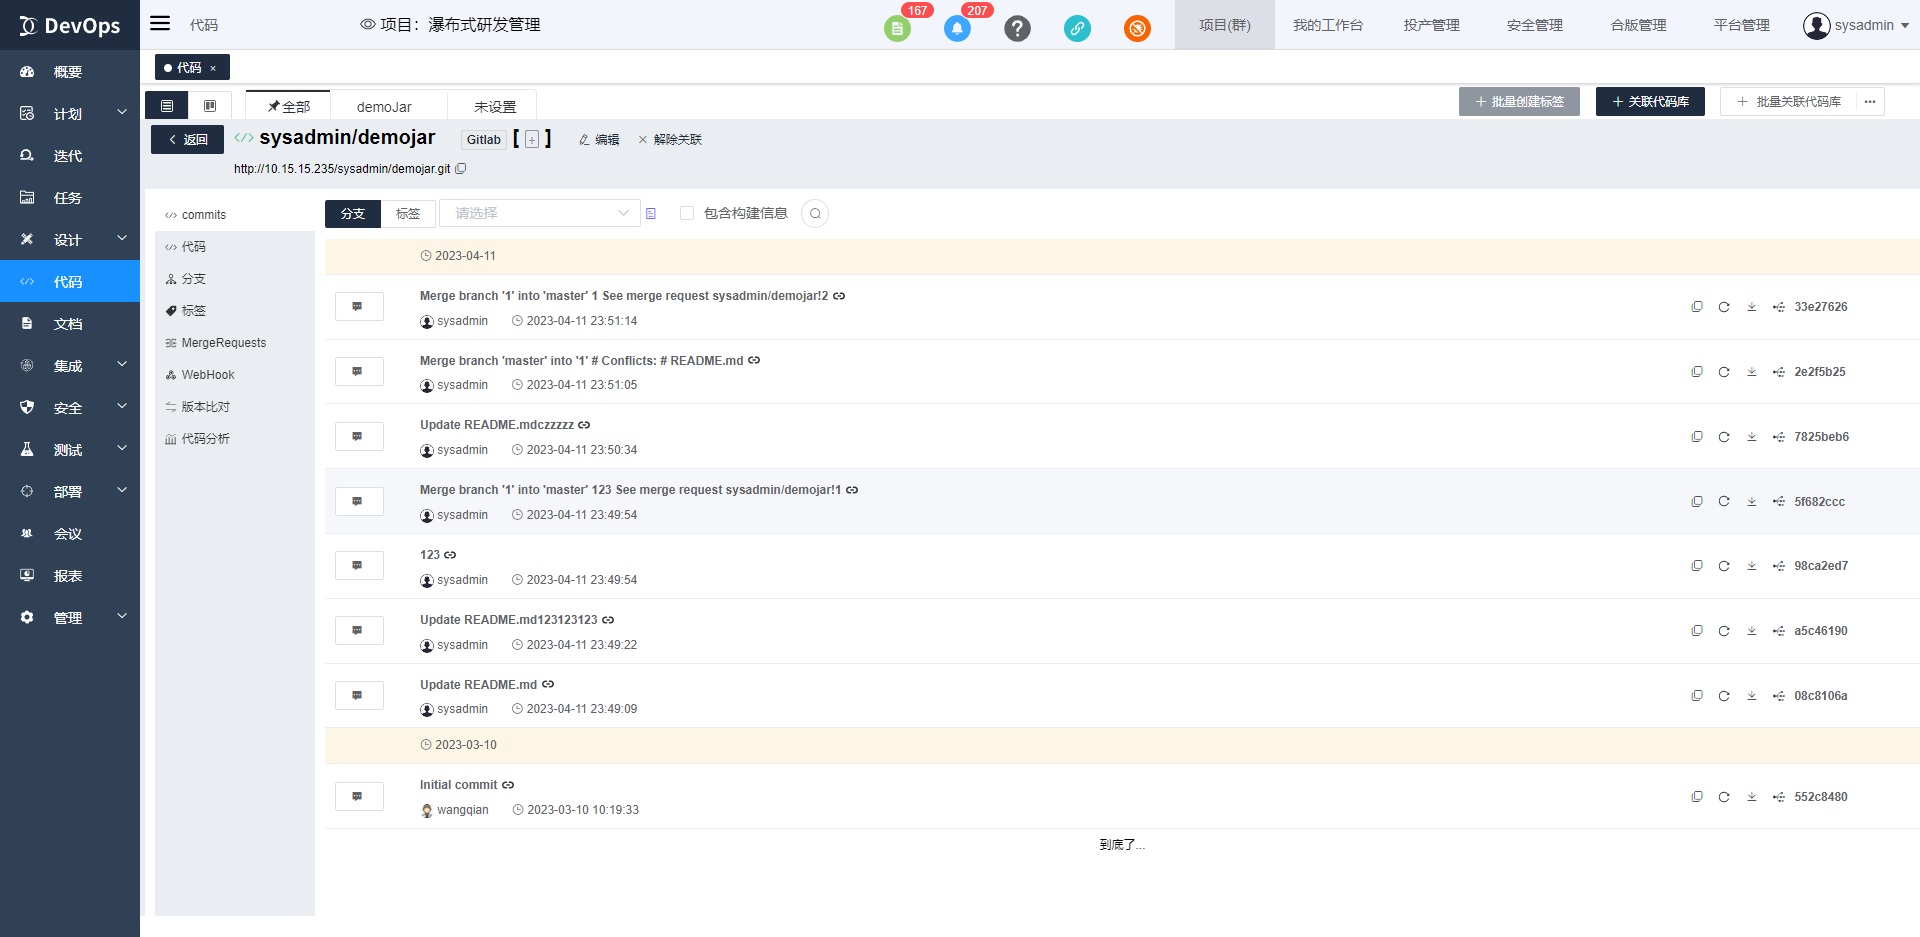Switch to the 标签 tab
Screen dimensions: 1920x937
[x=408, y=214]
